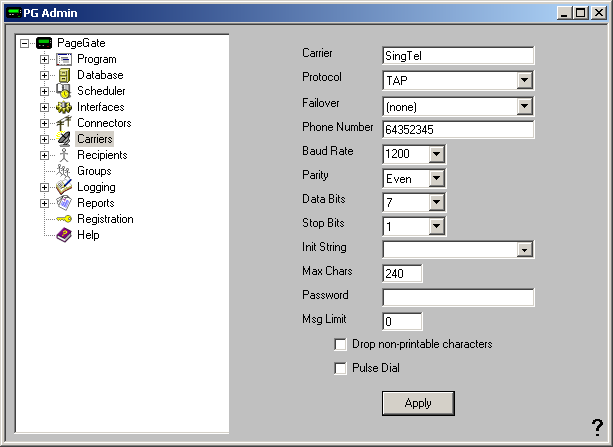613x447 pixels.
Task: Close the PG Admin window
Action: [x=599, y=13]
